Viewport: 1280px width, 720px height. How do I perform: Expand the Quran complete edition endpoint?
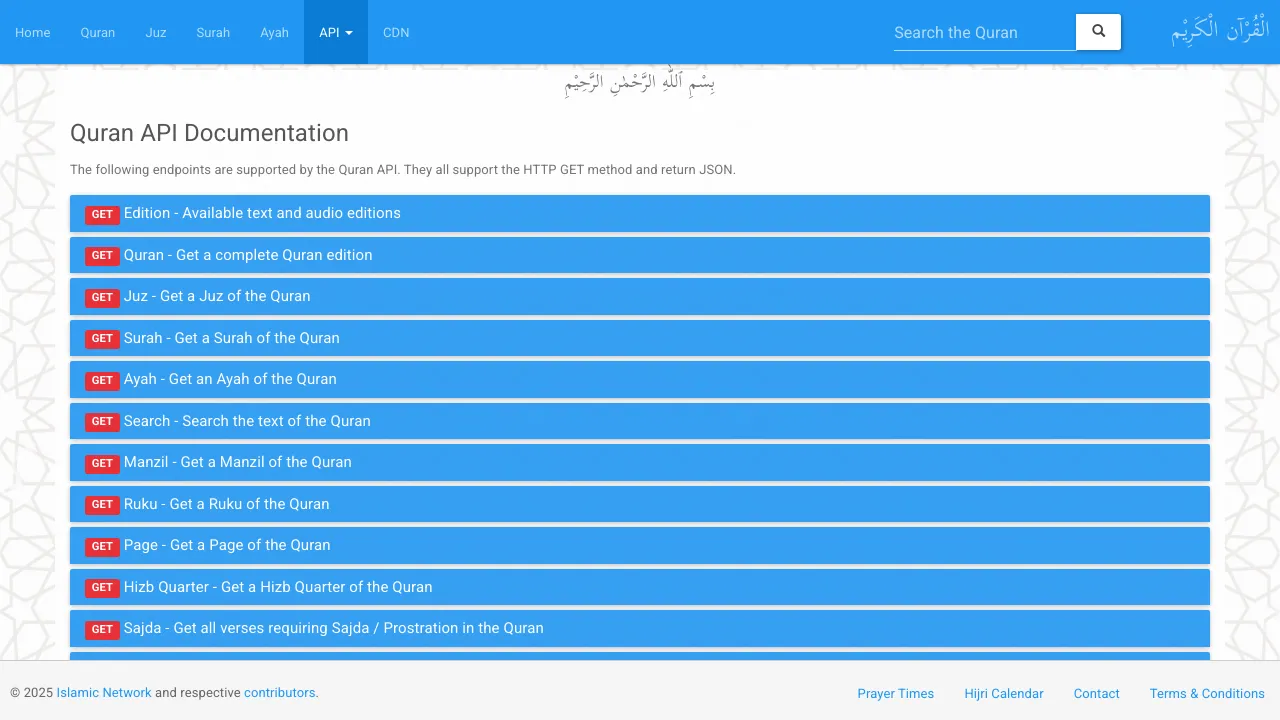point(640,255)
